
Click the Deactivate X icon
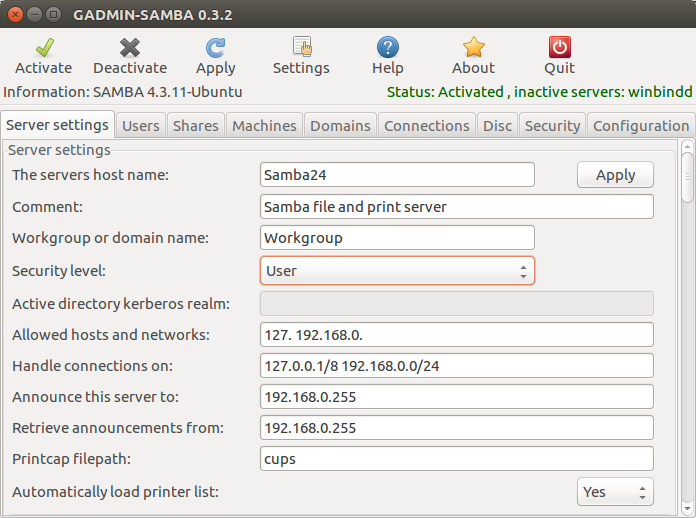pyautogui.click(x=130, y=47)
